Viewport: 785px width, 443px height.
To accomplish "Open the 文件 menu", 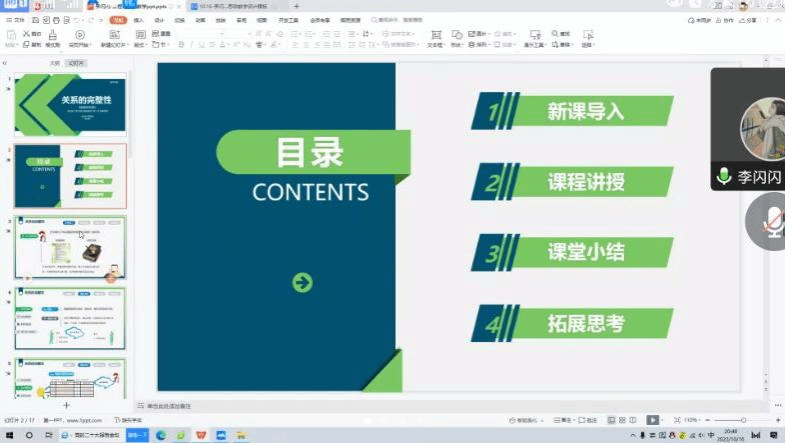I will pyautogui.click(x=14, y=19).
